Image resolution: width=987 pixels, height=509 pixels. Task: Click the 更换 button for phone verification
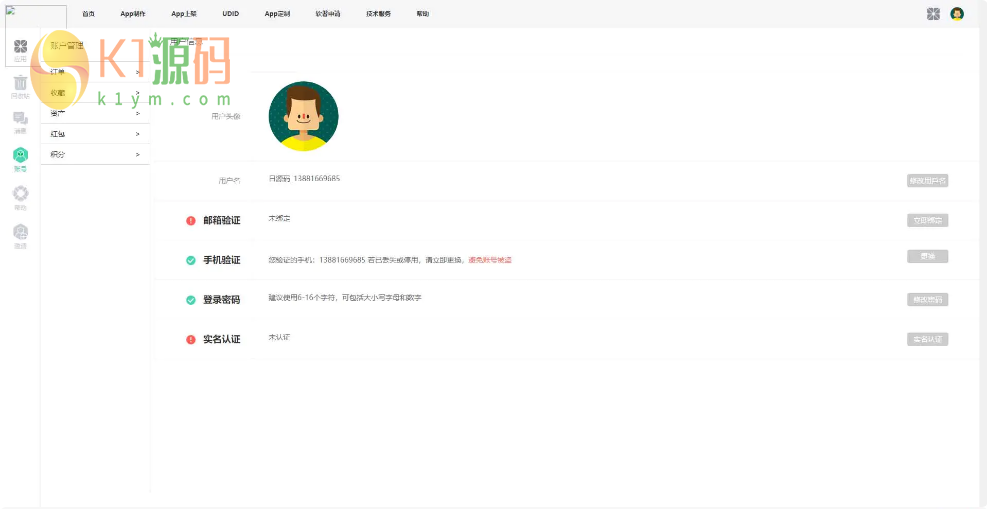(x=927, y=257)
